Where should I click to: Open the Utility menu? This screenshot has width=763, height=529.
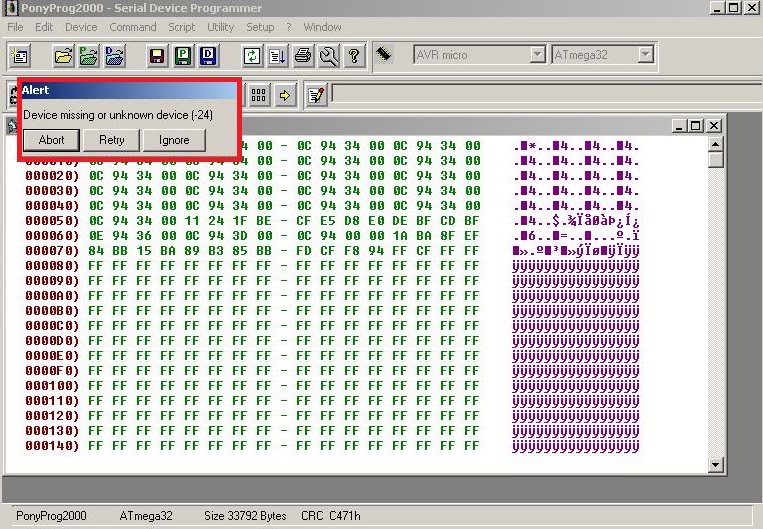[220, 27]
